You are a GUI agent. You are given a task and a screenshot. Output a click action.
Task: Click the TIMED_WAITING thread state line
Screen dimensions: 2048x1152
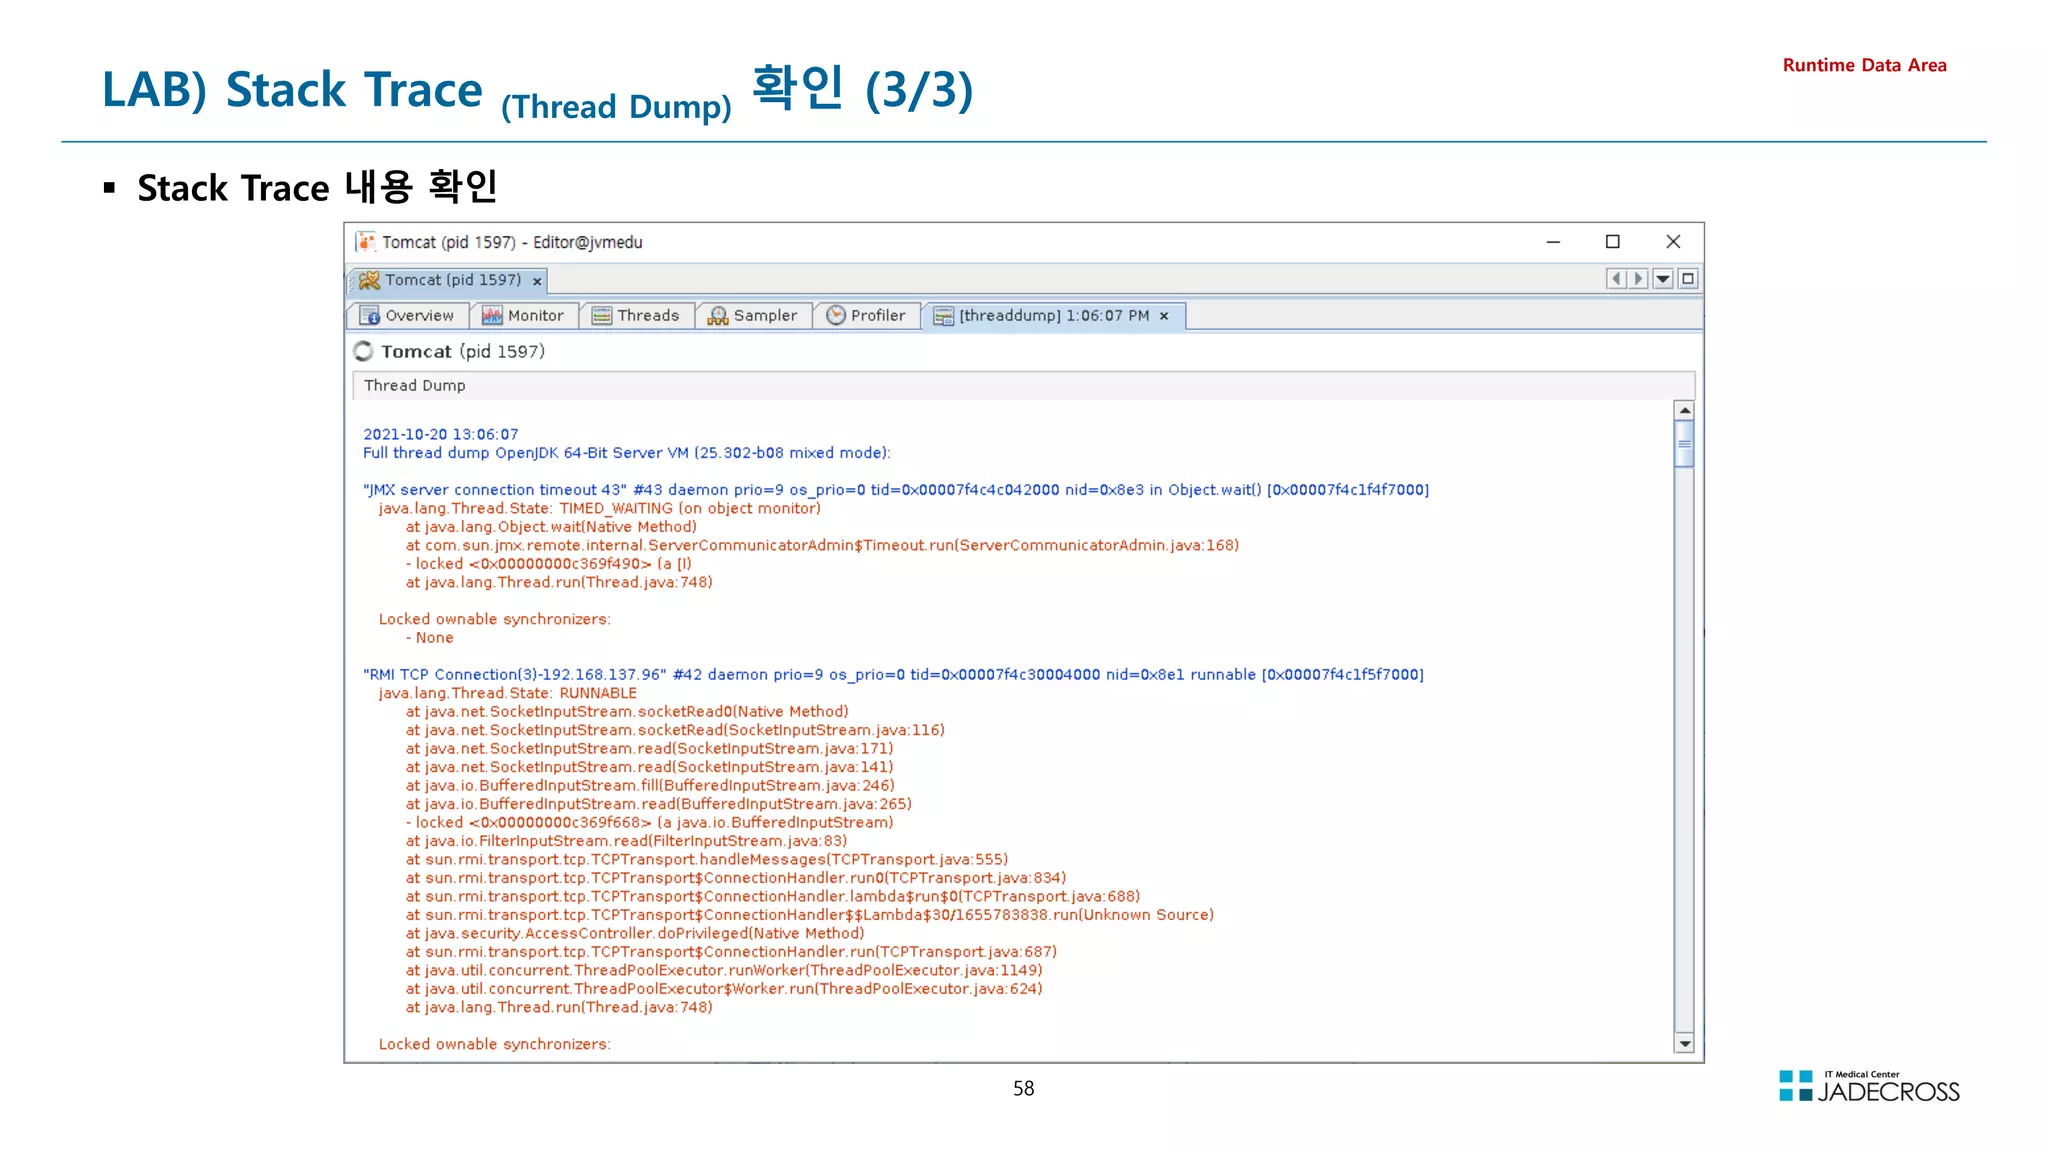click(599, 508)
